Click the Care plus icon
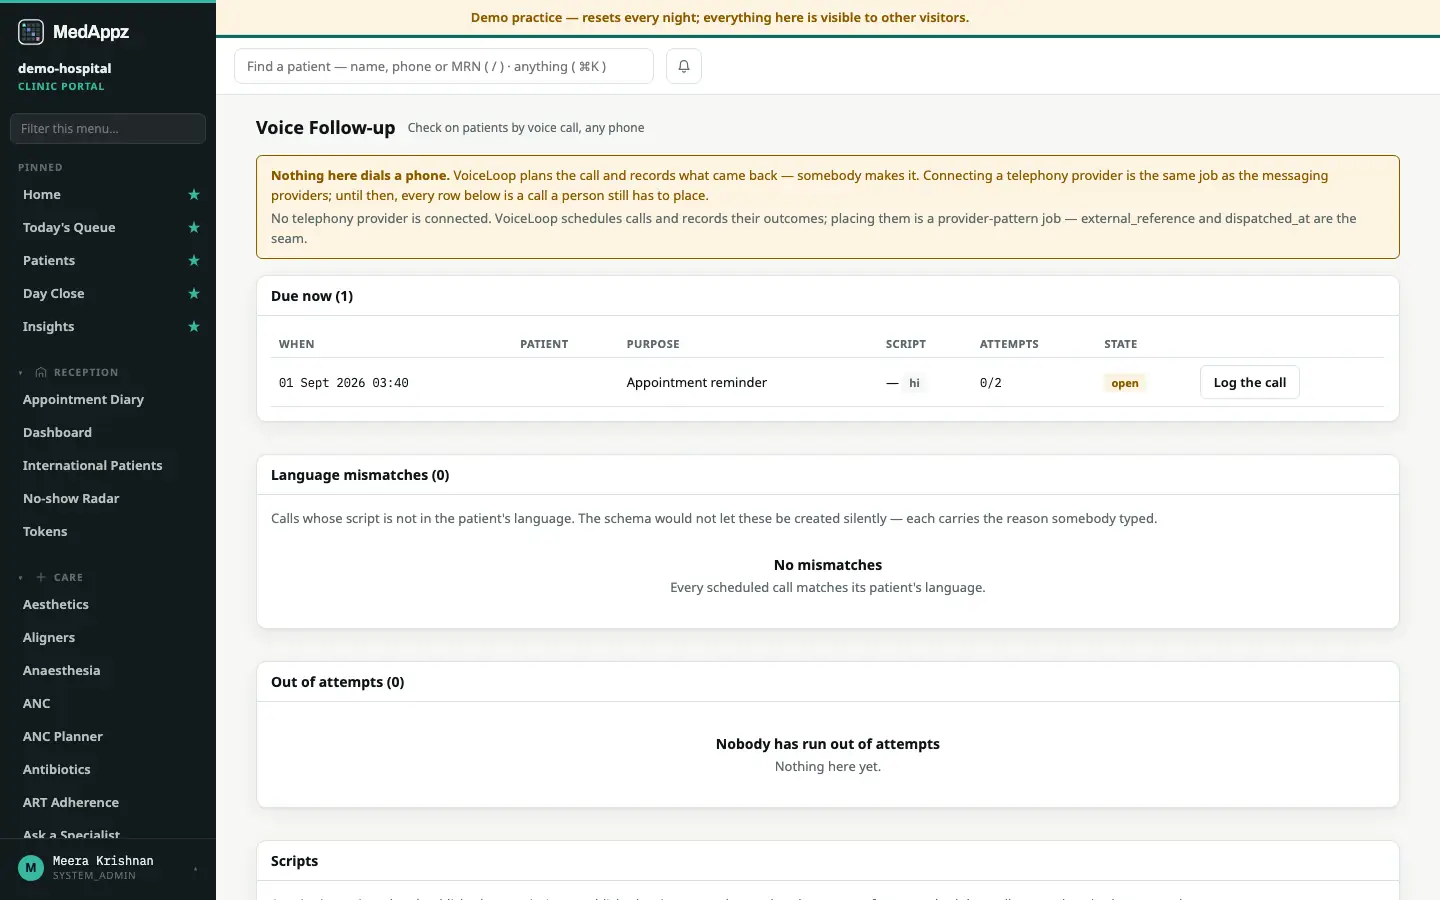The width and height of the screenshot is (1440, 900). [41, 577]
